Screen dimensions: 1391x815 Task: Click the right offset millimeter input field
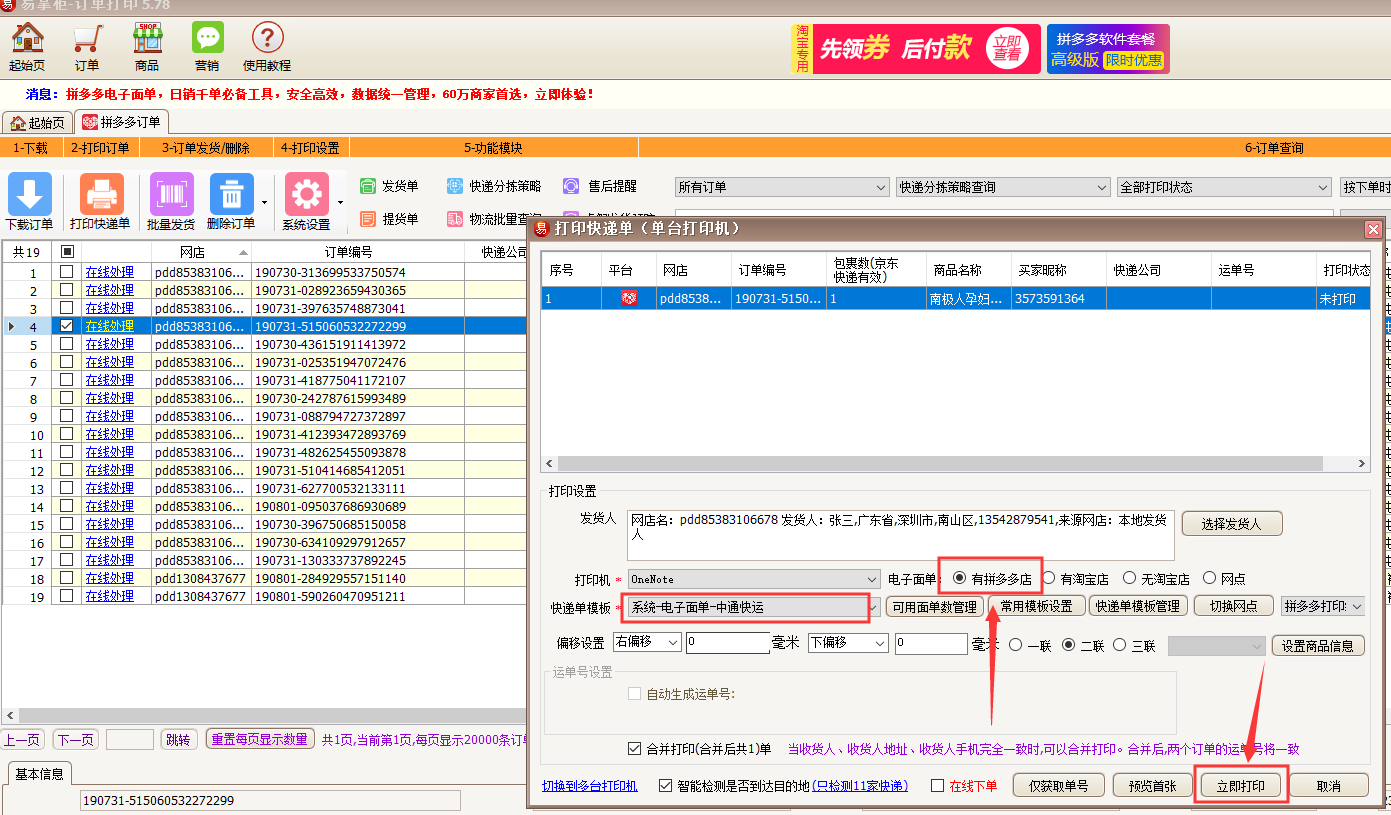click(728, 643)
